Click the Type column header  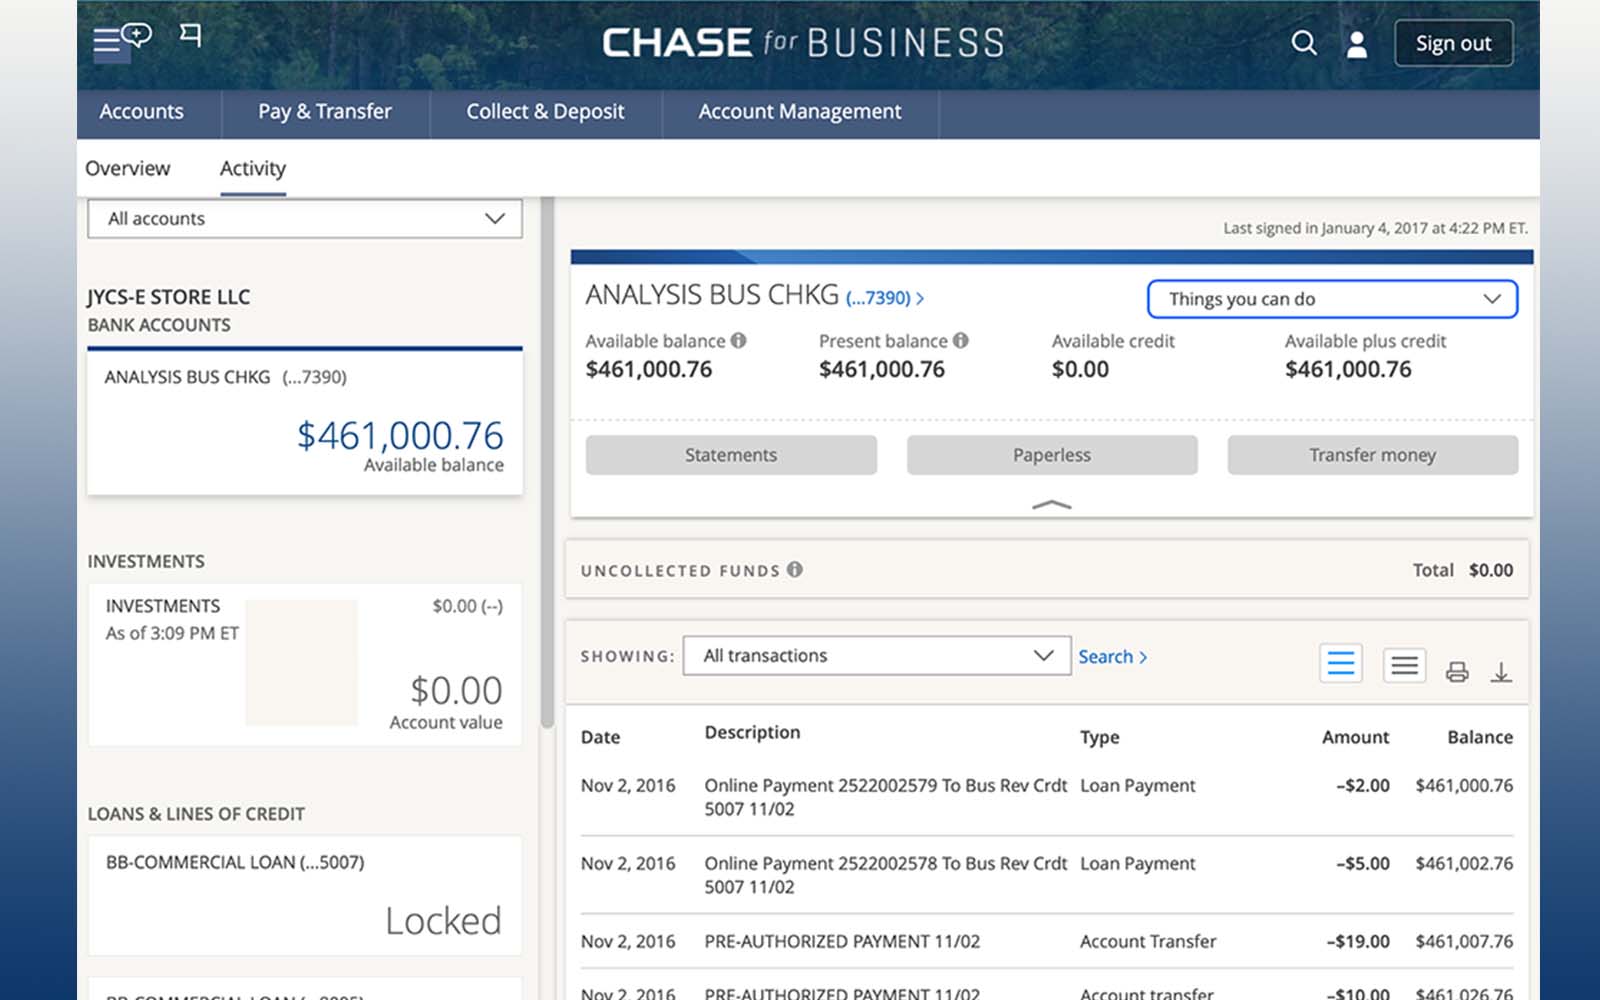[x=1099, y=737]
